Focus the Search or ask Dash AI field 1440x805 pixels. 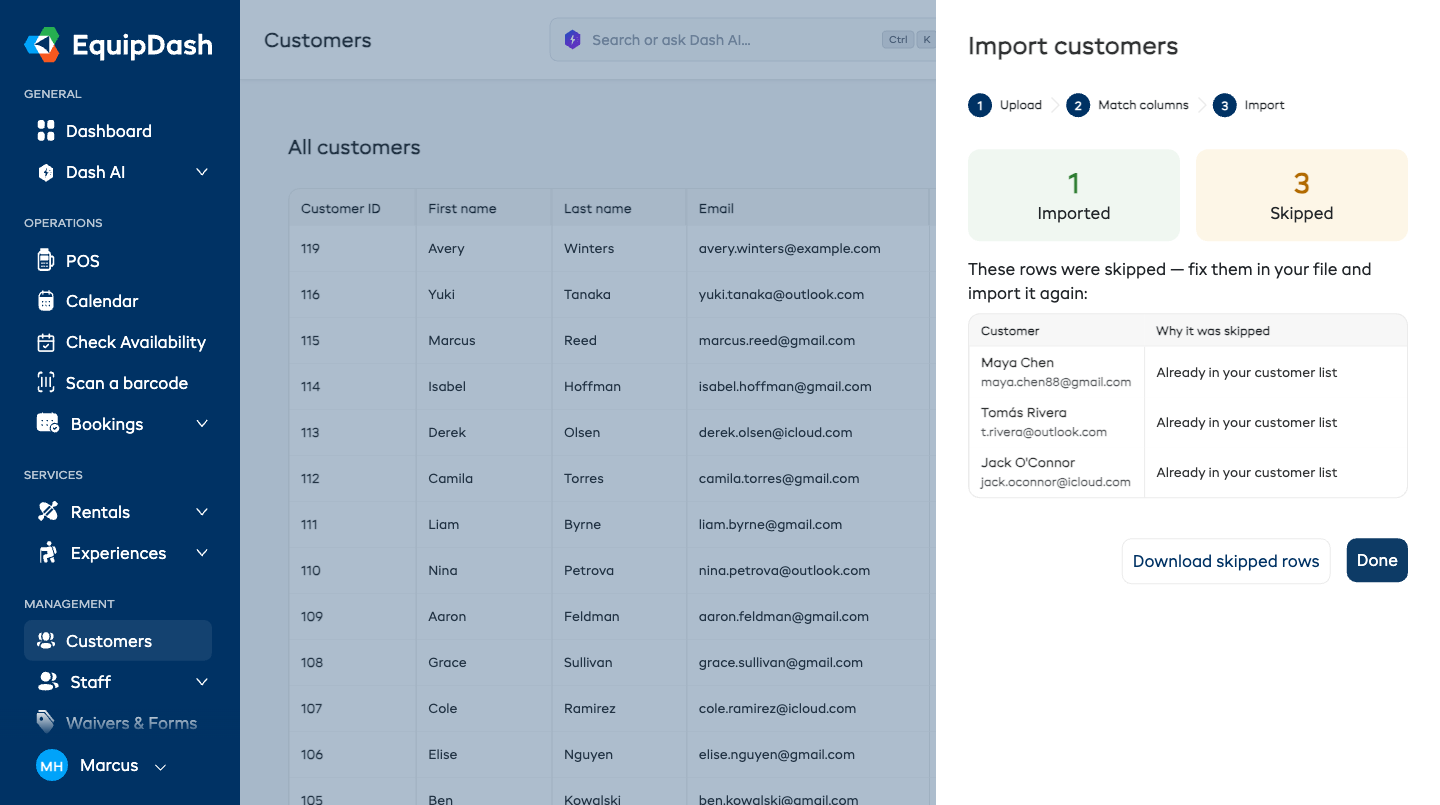pyautogui.click(x=742, y=40)
